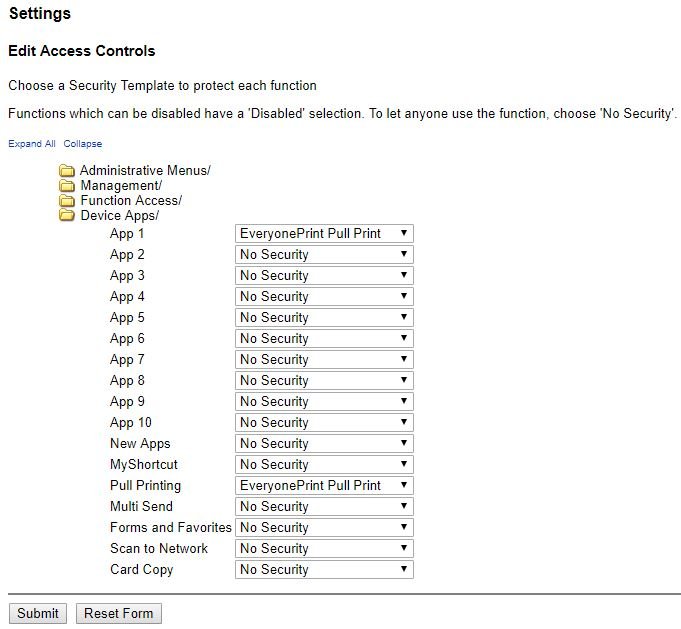The image size is (681, 629).
Task: Open the Pull Printing security dropdown
Action: (324, 486)
